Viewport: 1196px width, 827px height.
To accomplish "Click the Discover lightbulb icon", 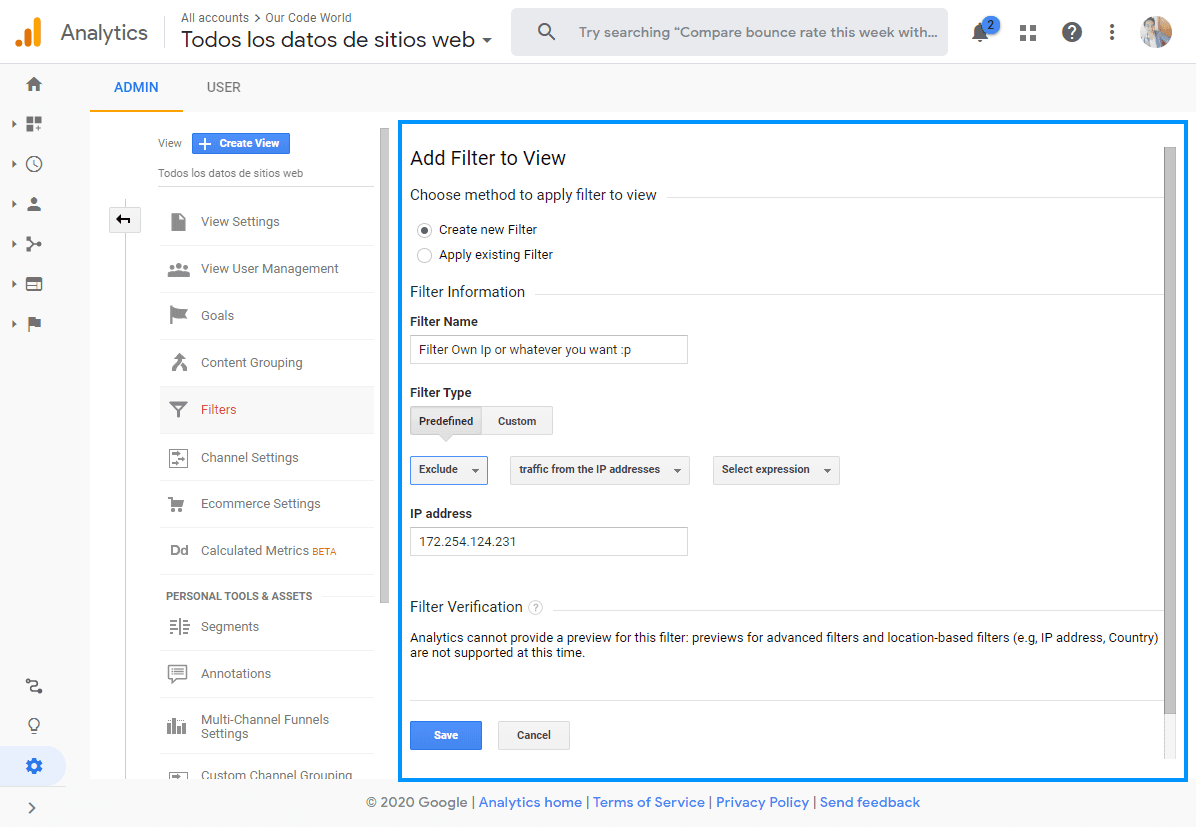I will click(x=34, y=726).
